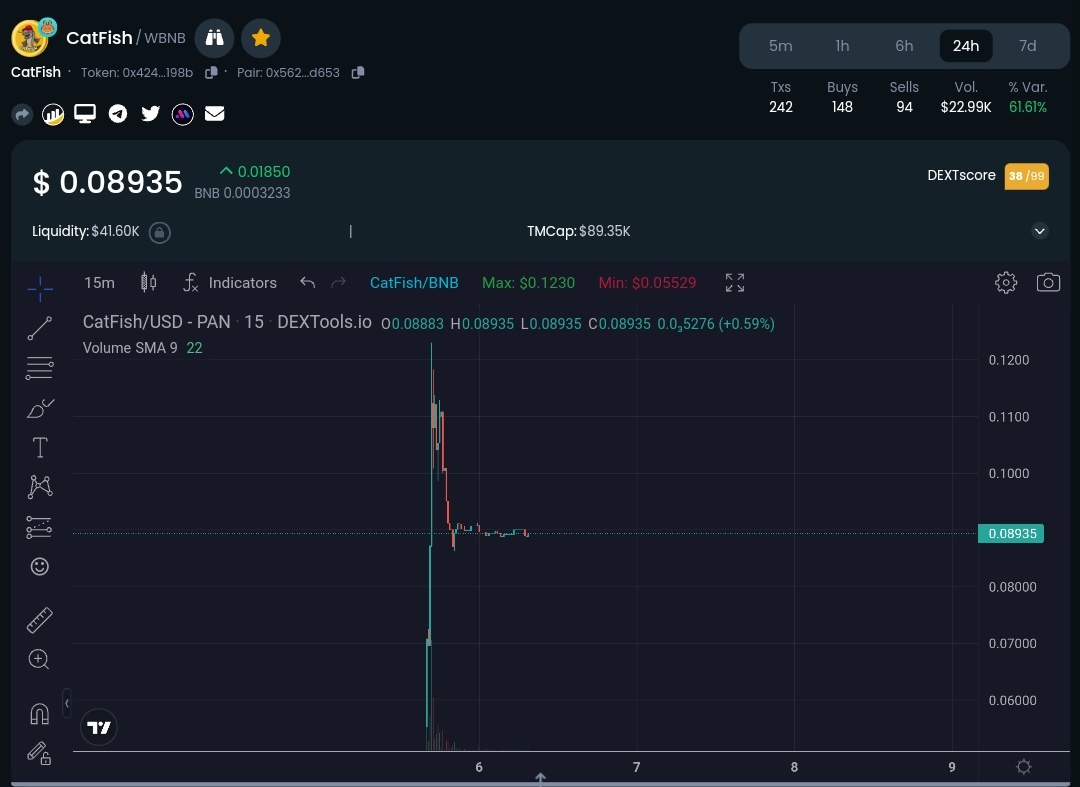
Task: Select the horizontal lines Fibonacci tool
Action: (40, 368)
